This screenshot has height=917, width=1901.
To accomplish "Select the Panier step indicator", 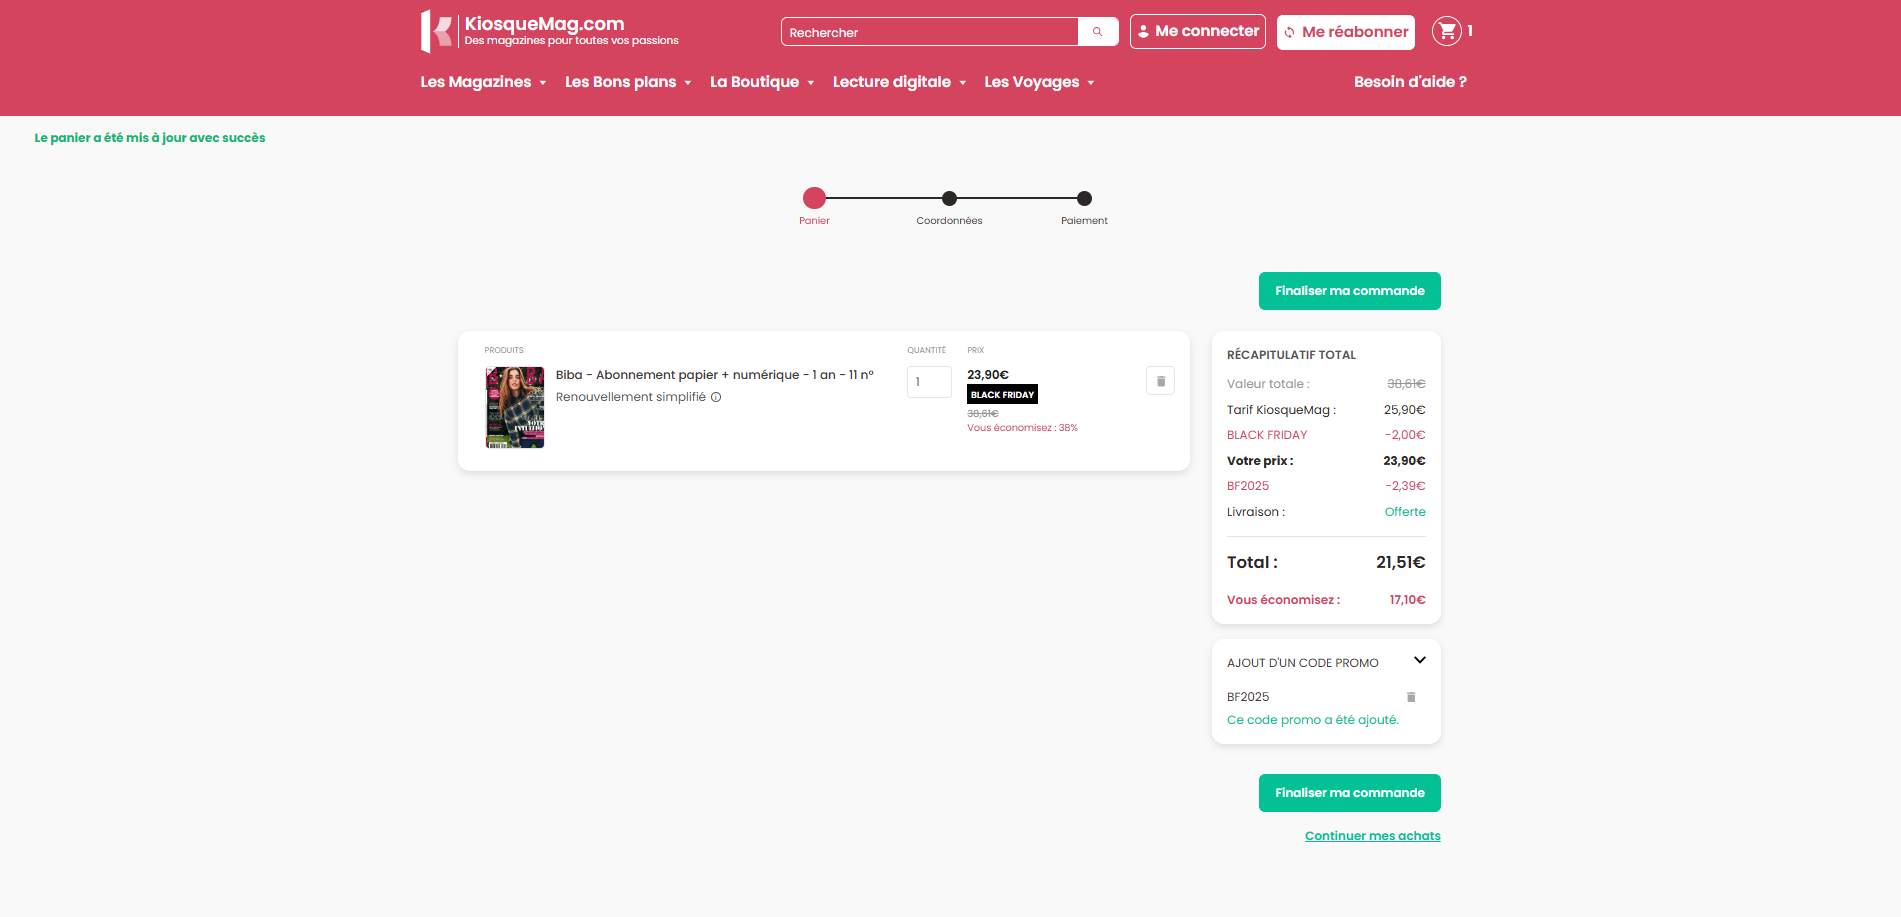I will pos(814,198).
